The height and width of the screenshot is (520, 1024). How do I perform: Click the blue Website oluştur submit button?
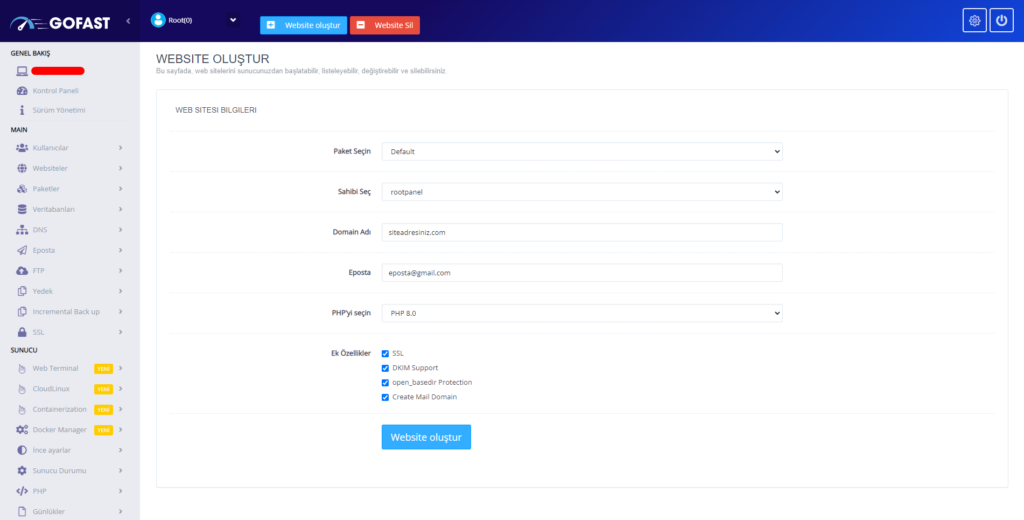(x=425, y=437)
